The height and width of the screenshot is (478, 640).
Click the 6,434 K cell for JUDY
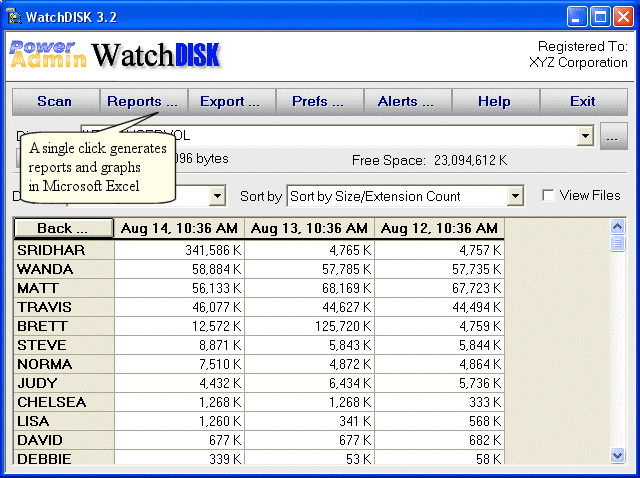coord(309,383)
